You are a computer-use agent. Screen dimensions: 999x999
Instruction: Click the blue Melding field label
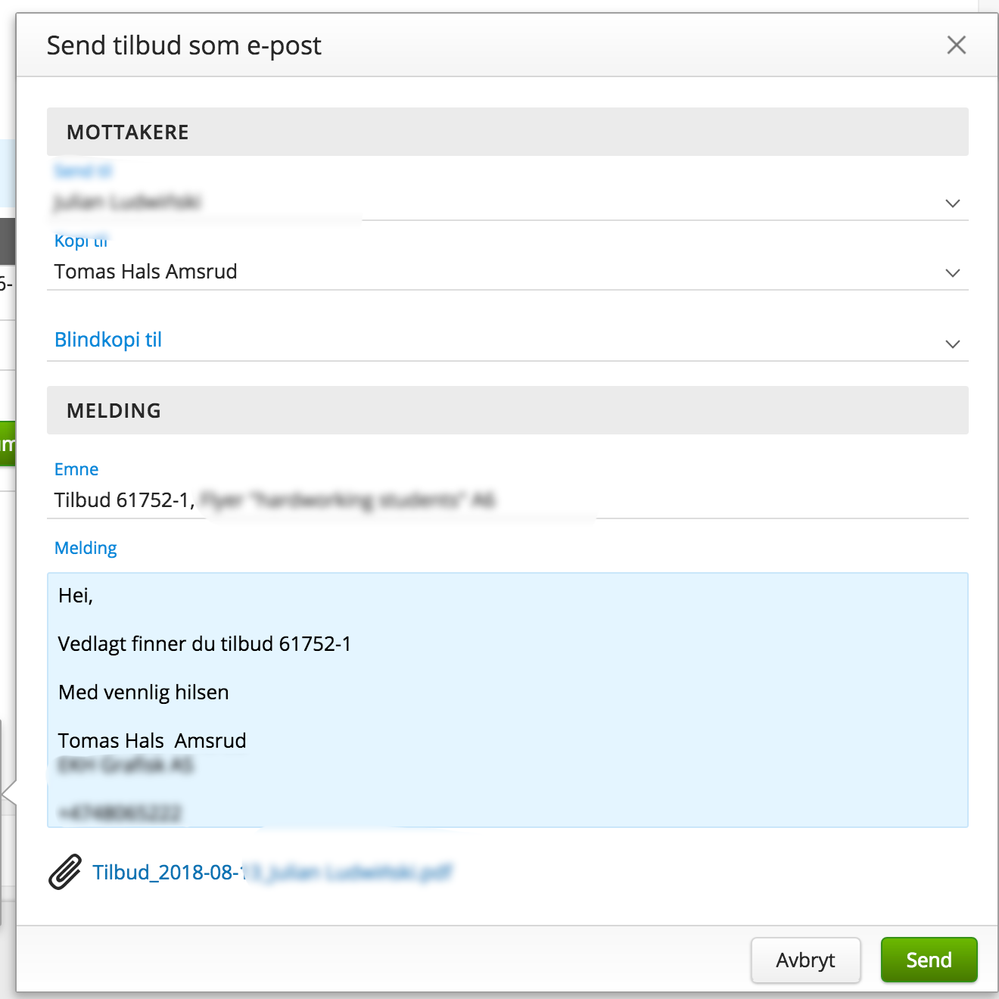coord(85,548)
